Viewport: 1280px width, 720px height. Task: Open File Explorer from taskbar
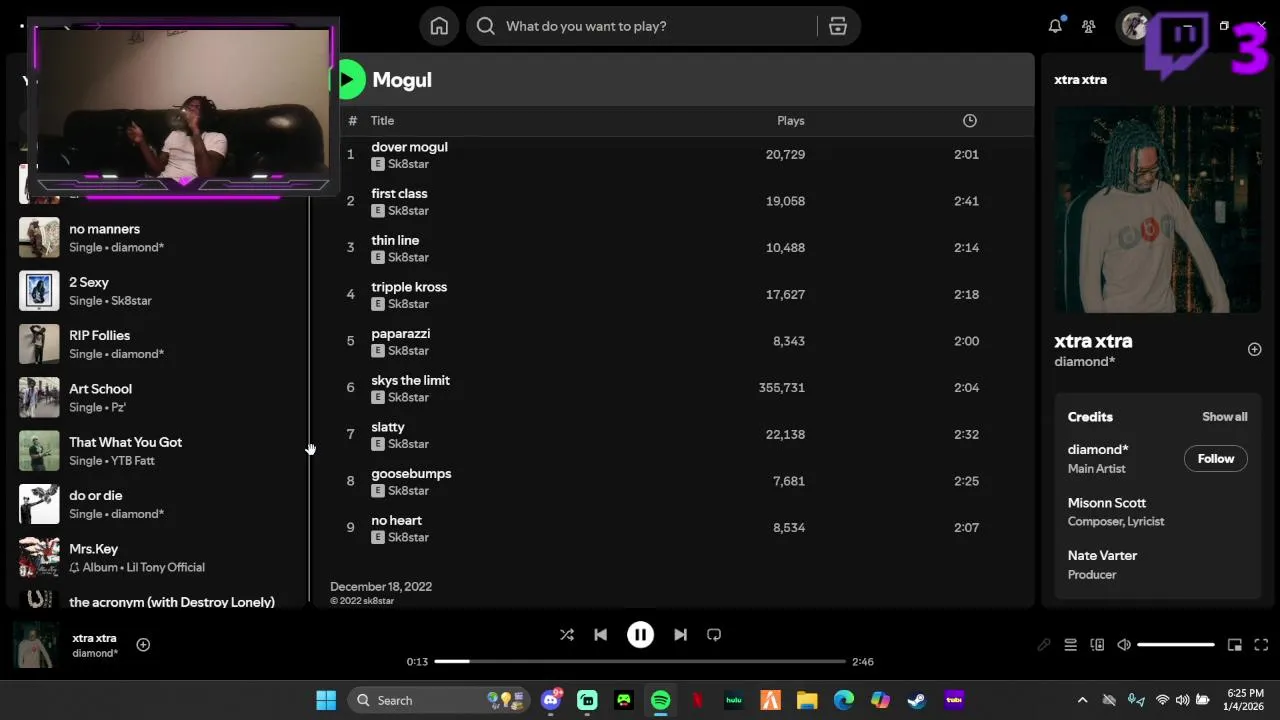click(x=807, y=700)
